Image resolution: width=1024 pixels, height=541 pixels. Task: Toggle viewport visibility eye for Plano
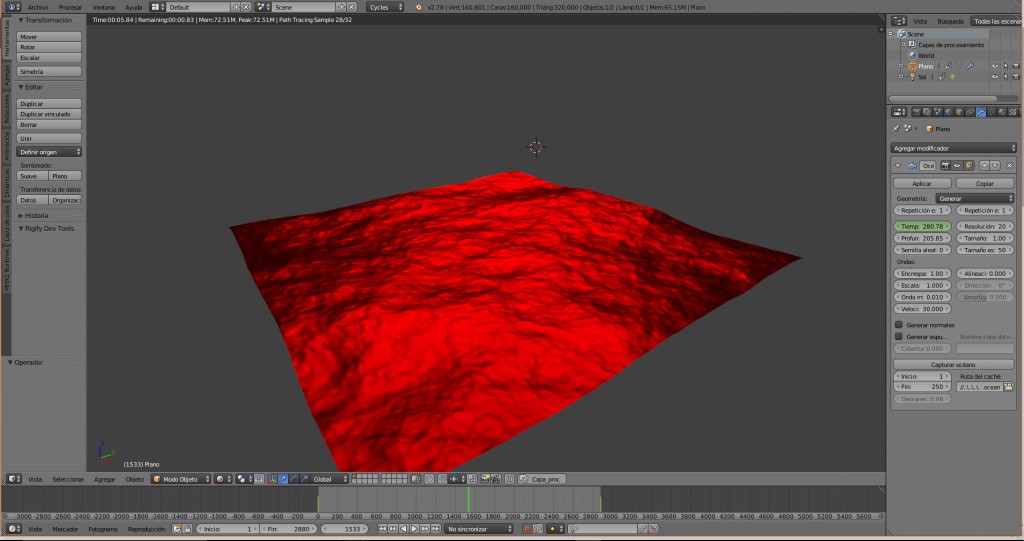pyautogui.click(x=995, y=66)
